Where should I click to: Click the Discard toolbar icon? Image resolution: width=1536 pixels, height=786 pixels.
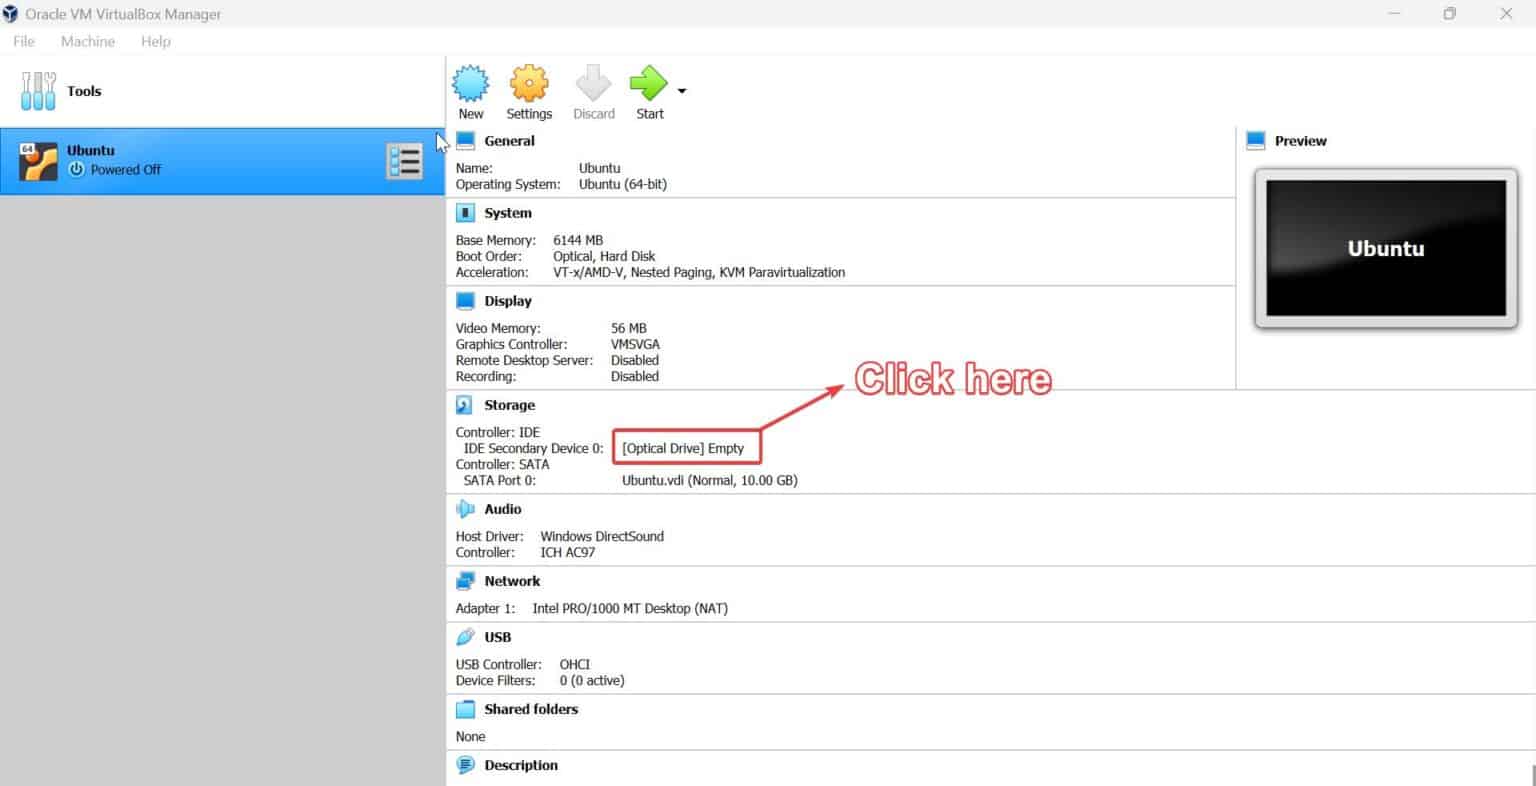click(593, 89)
